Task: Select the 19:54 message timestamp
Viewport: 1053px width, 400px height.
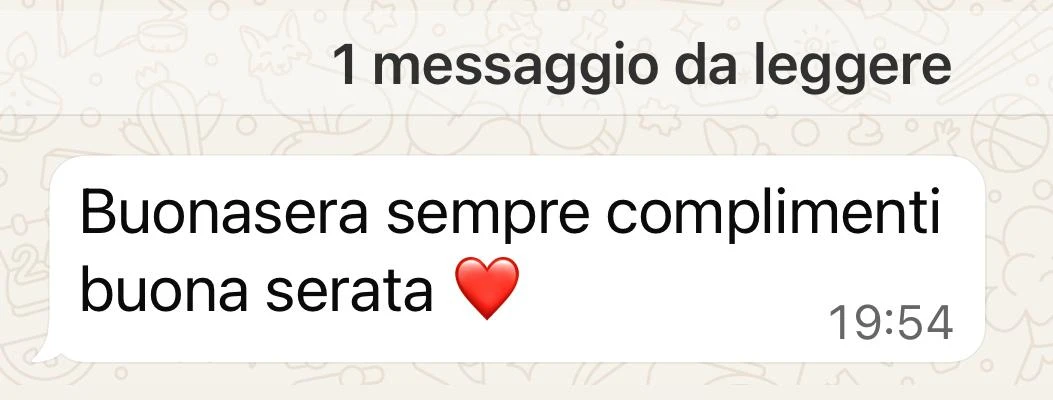Action: (890, 323)
